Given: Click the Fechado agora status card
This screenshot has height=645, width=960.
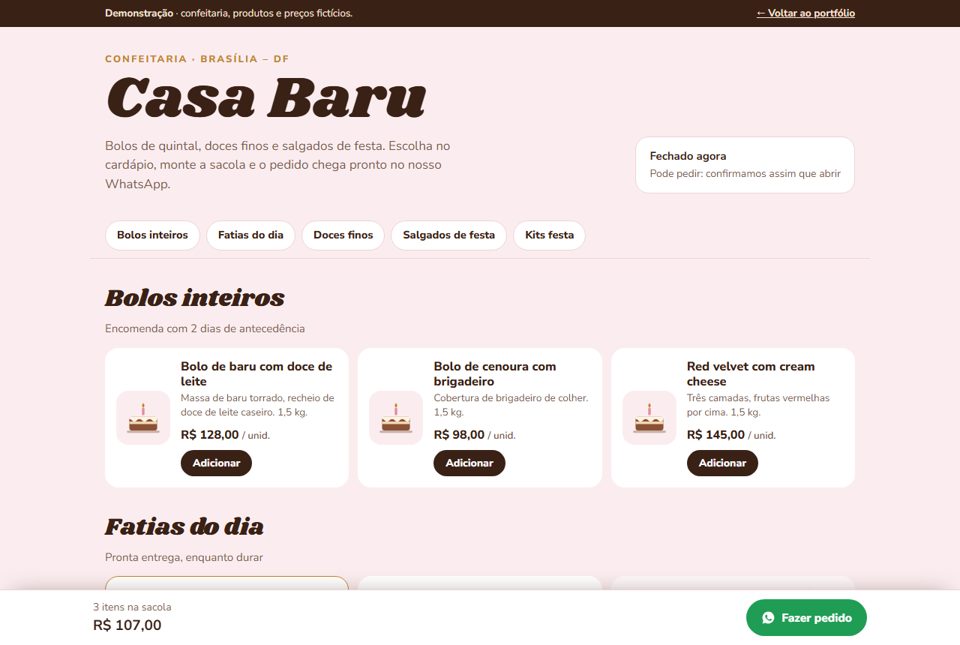Looking at the screenshot, I should [x=744, y=165].
